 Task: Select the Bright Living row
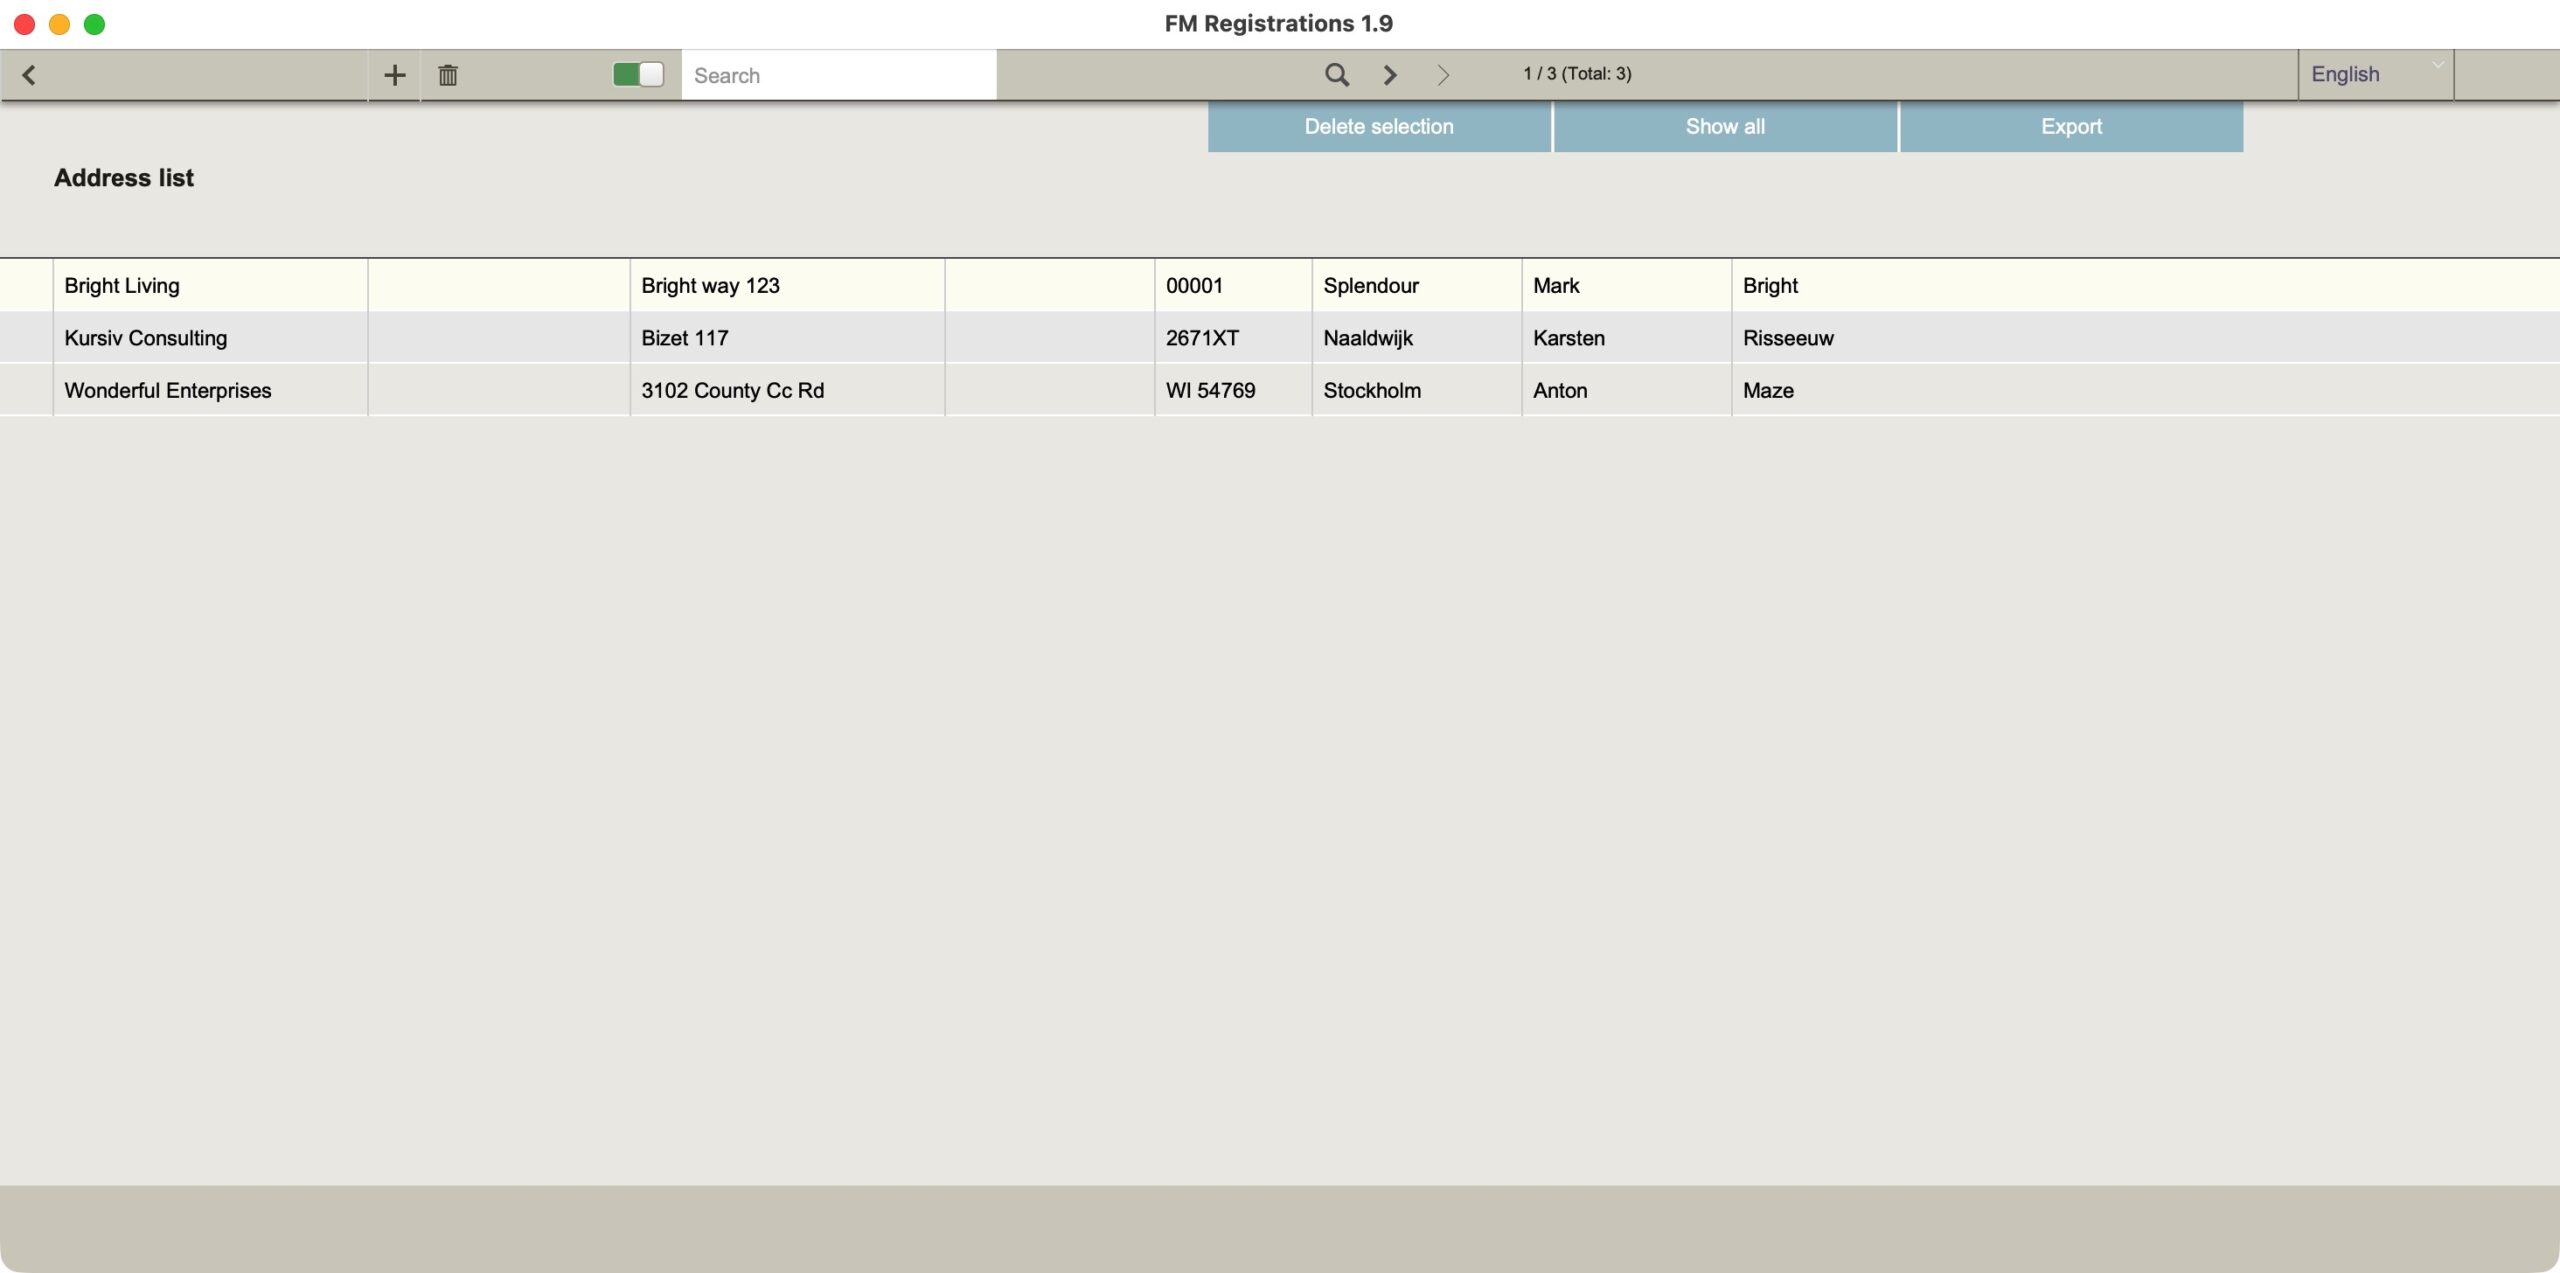122,286
